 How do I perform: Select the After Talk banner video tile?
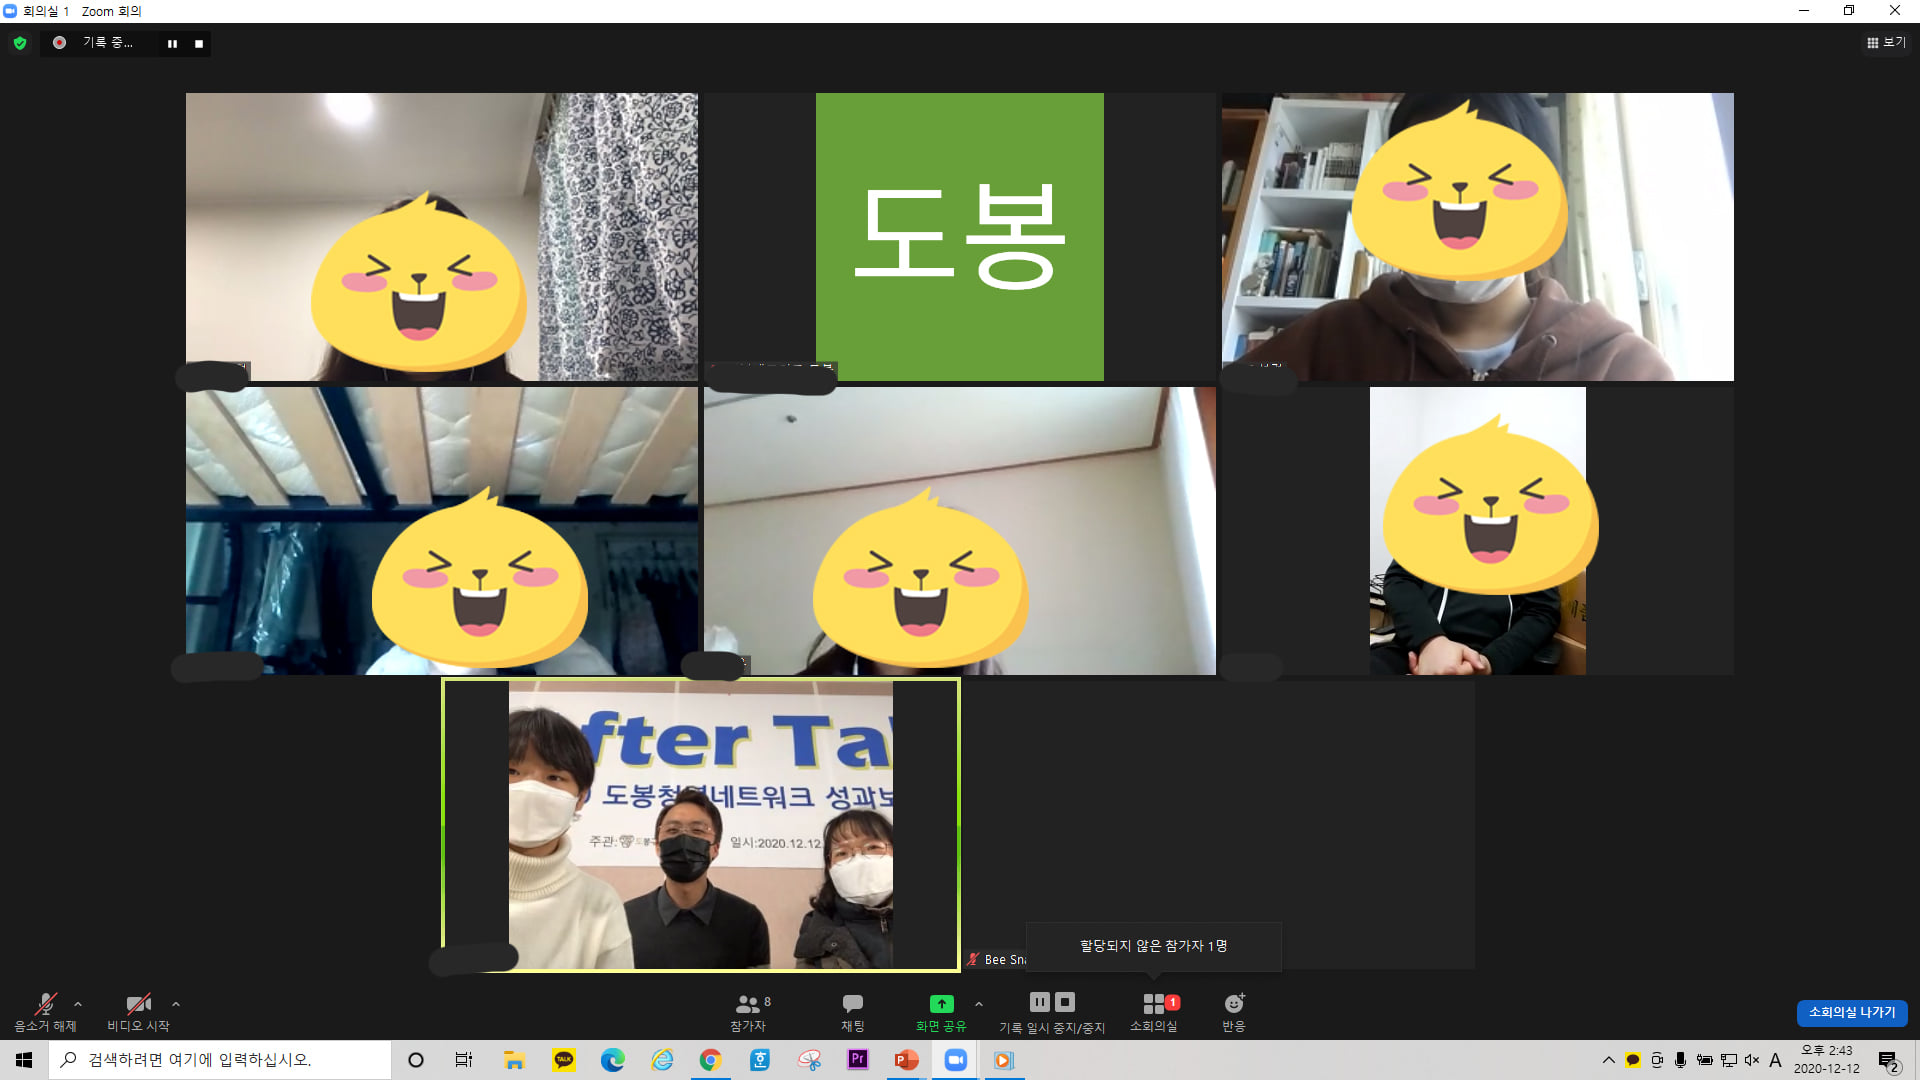tap(701, 825)
